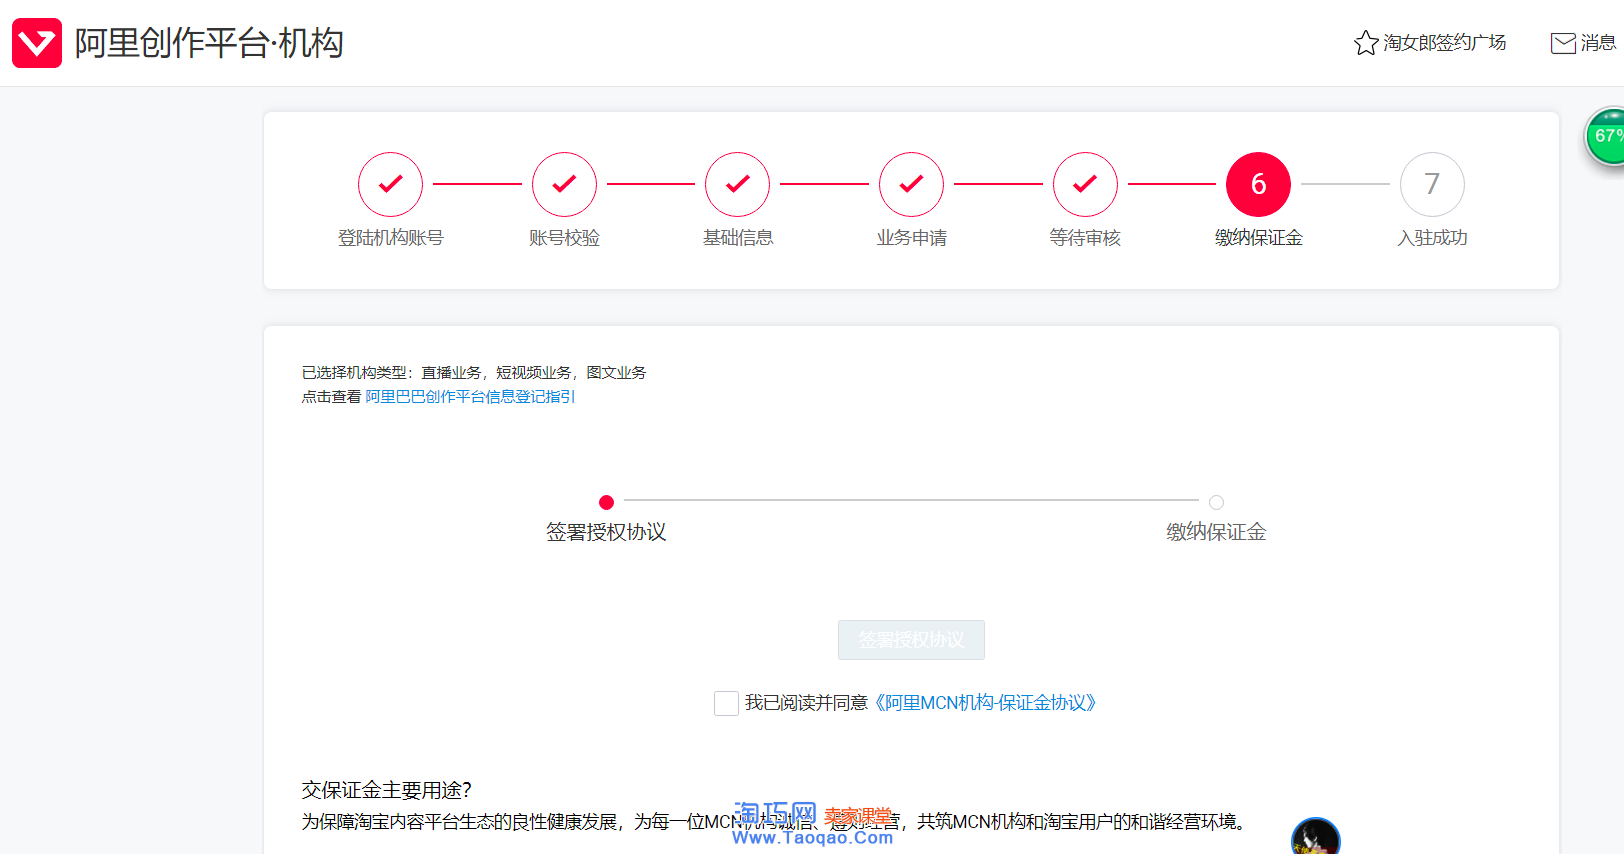Click the 登陆机构账号 step label

391,238
